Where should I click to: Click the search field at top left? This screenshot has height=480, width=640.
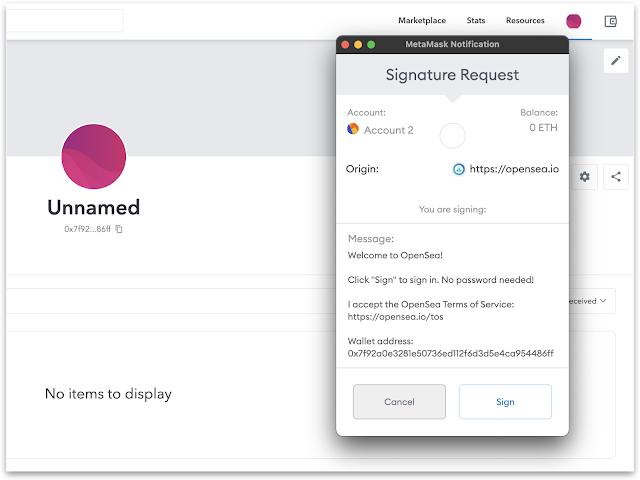(x=64, y=20)
